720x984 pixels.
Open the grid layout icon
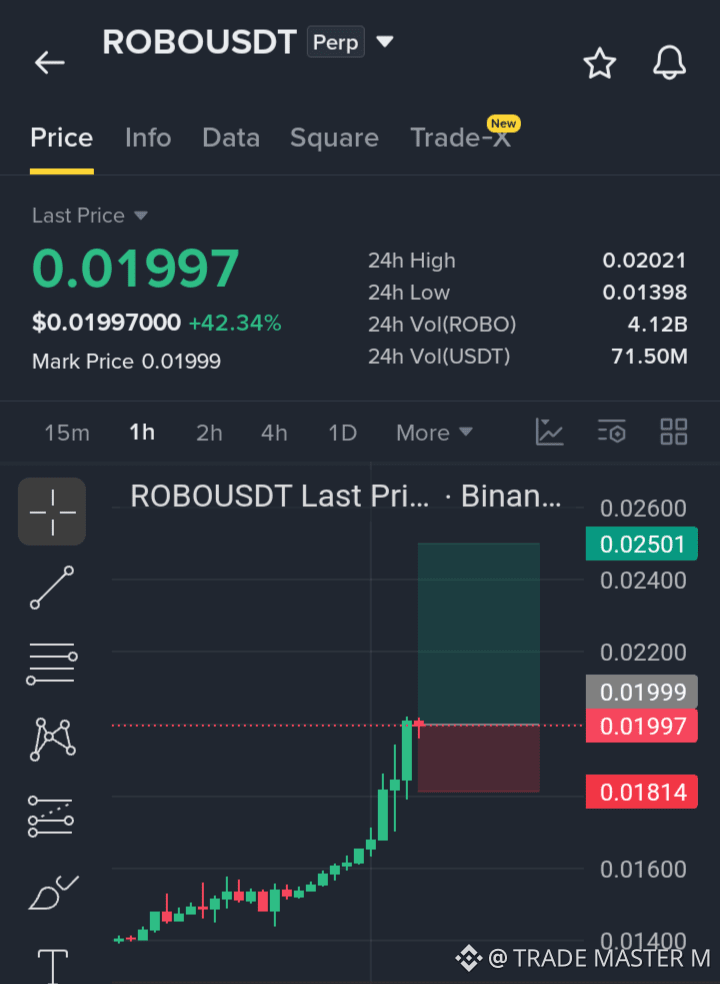click(x=674, y=432)
